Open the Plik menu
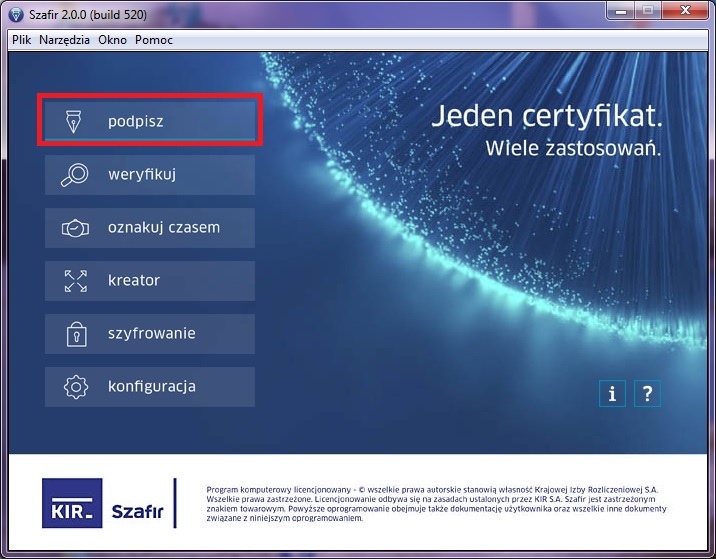Screen dimensions: 716x559 [x=21, y=40]
